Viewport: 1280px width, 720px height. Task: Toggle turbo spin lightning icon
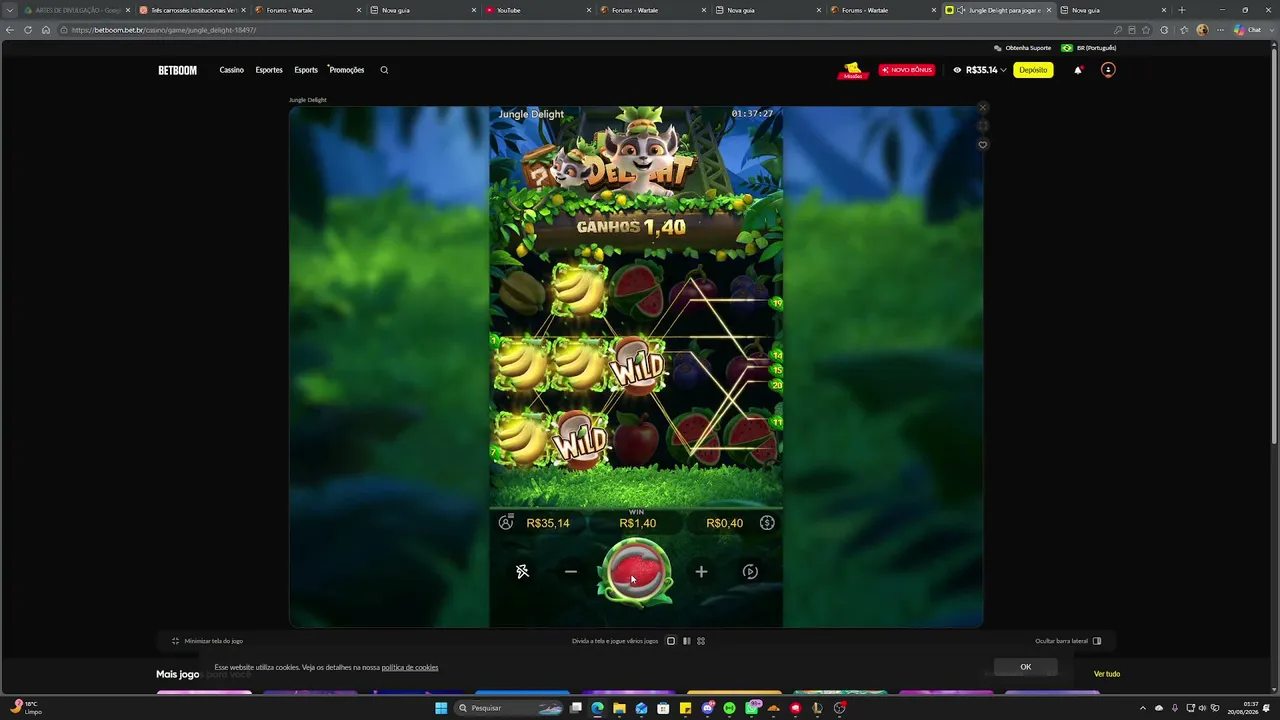(x=522, y=572)
